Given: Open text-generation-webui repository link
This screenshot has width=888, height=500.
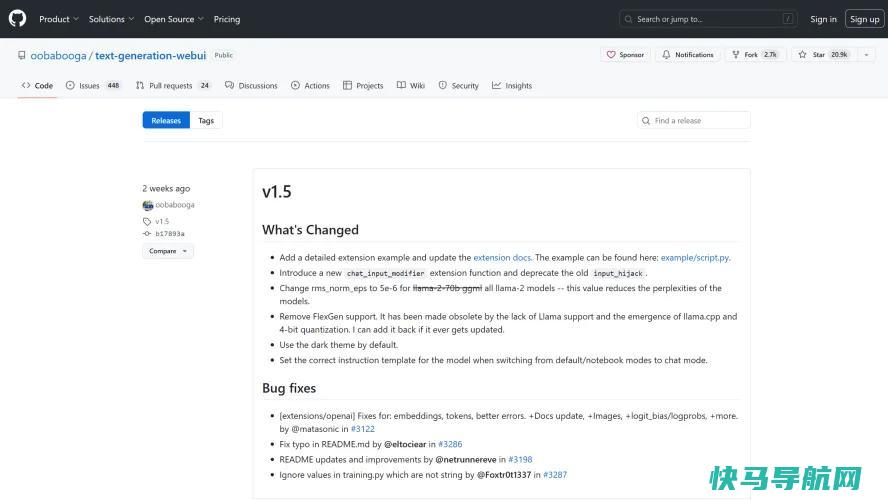Looking at the screenshot, I should point(150,55).
